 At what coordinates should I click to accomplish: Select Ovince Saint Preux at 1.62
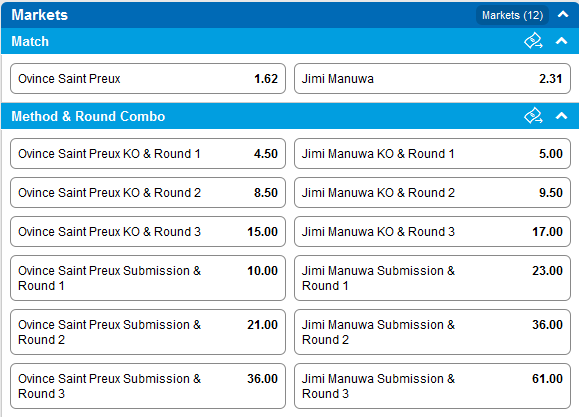point(148,78)
